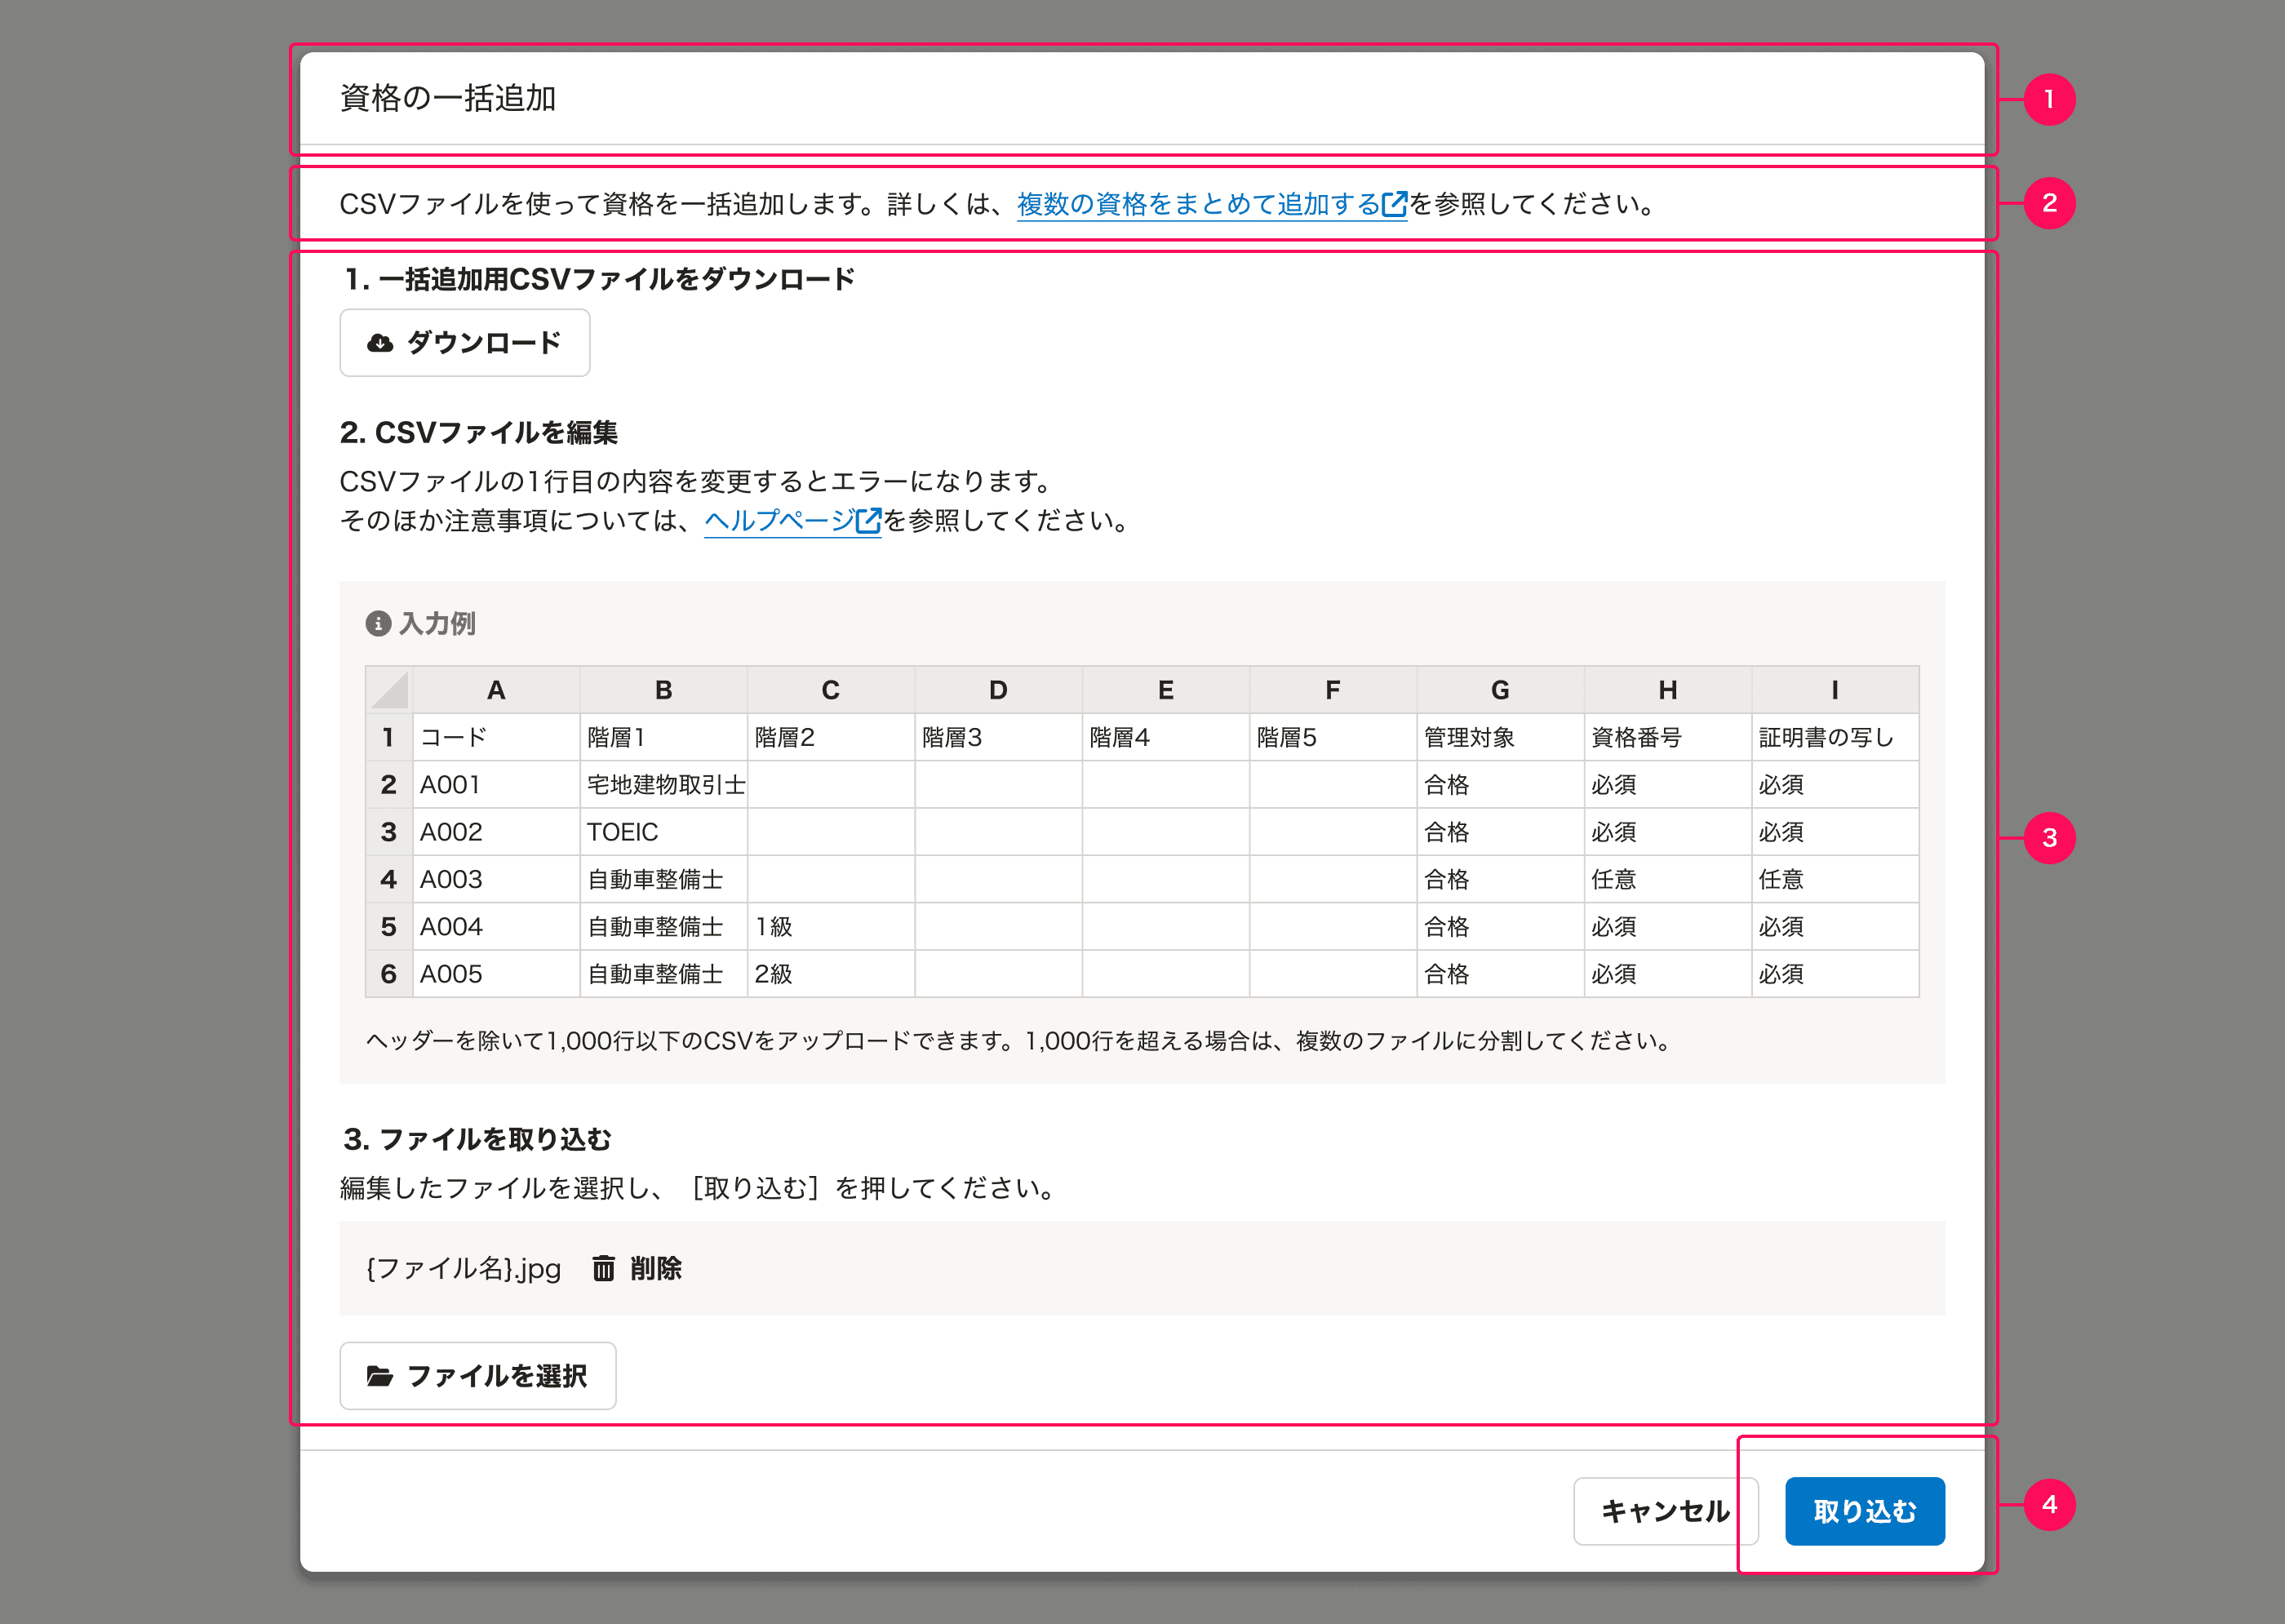
Task: Click the キャンセル button
Action: pos(1666,1511)
